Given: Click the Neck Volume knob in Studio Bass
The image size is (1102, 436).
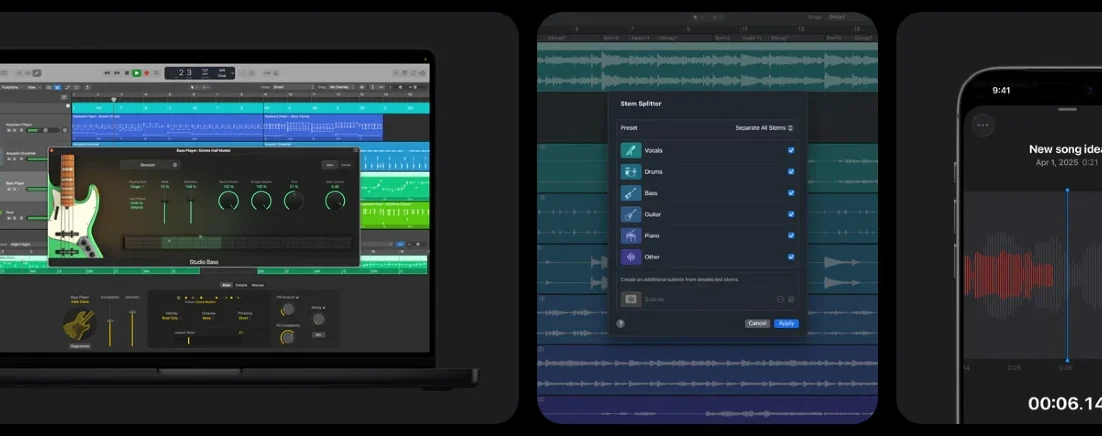Looking at the screenshot, I should click(x=228, y=200).
